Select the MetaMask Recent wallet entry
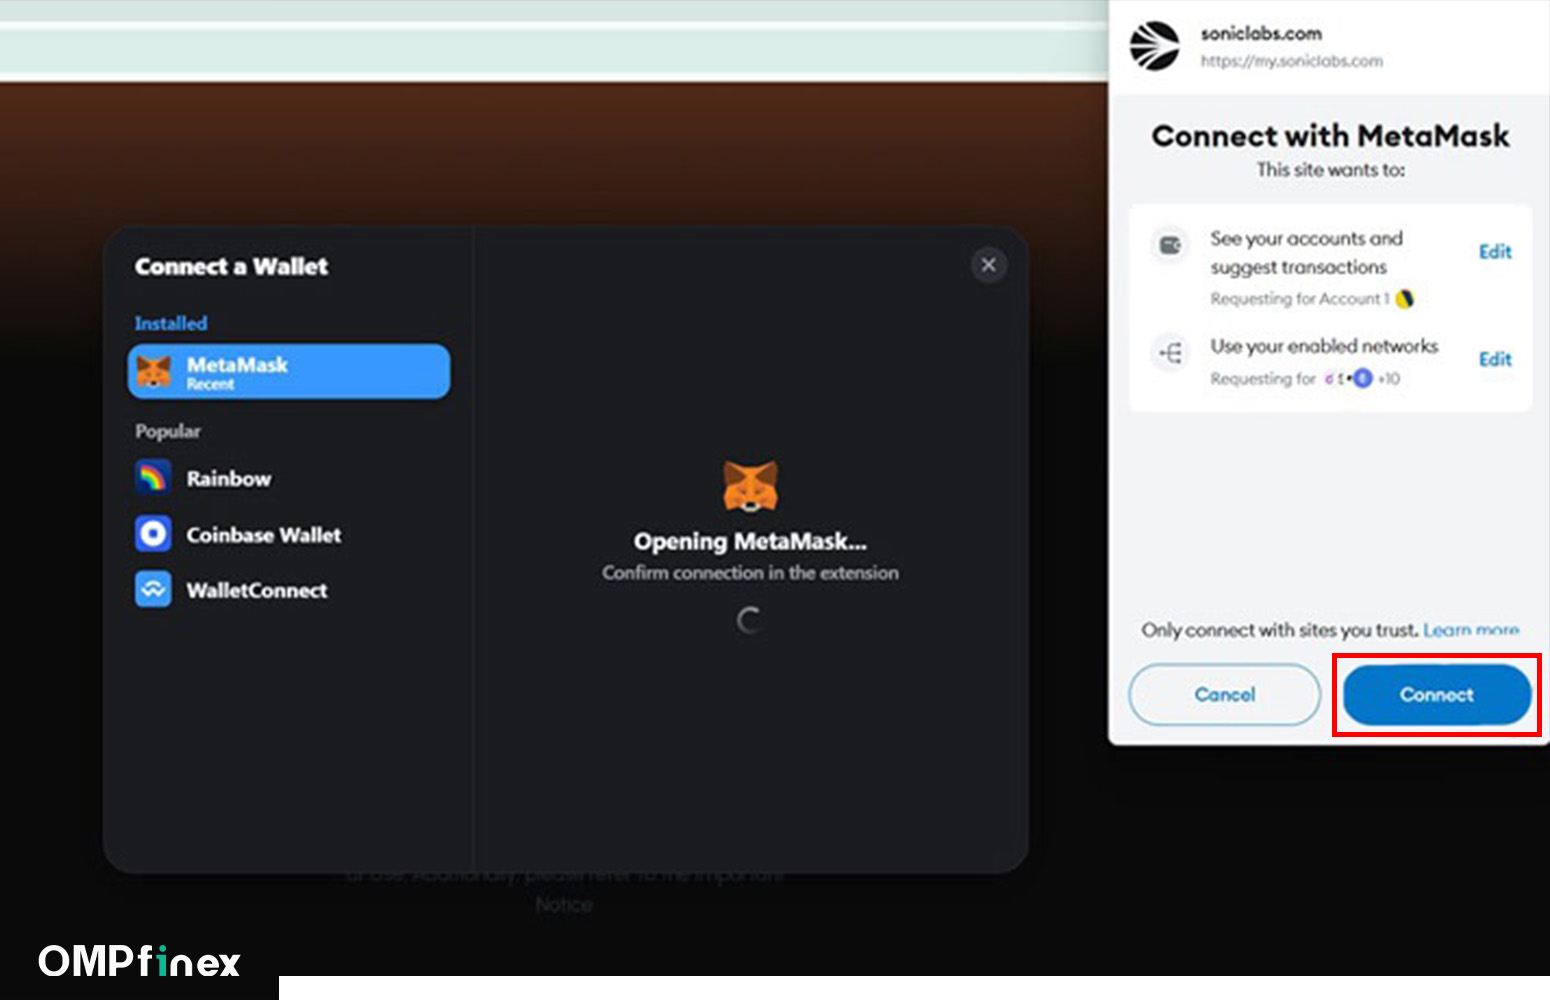The image size is (1550, 1000). 289,372
